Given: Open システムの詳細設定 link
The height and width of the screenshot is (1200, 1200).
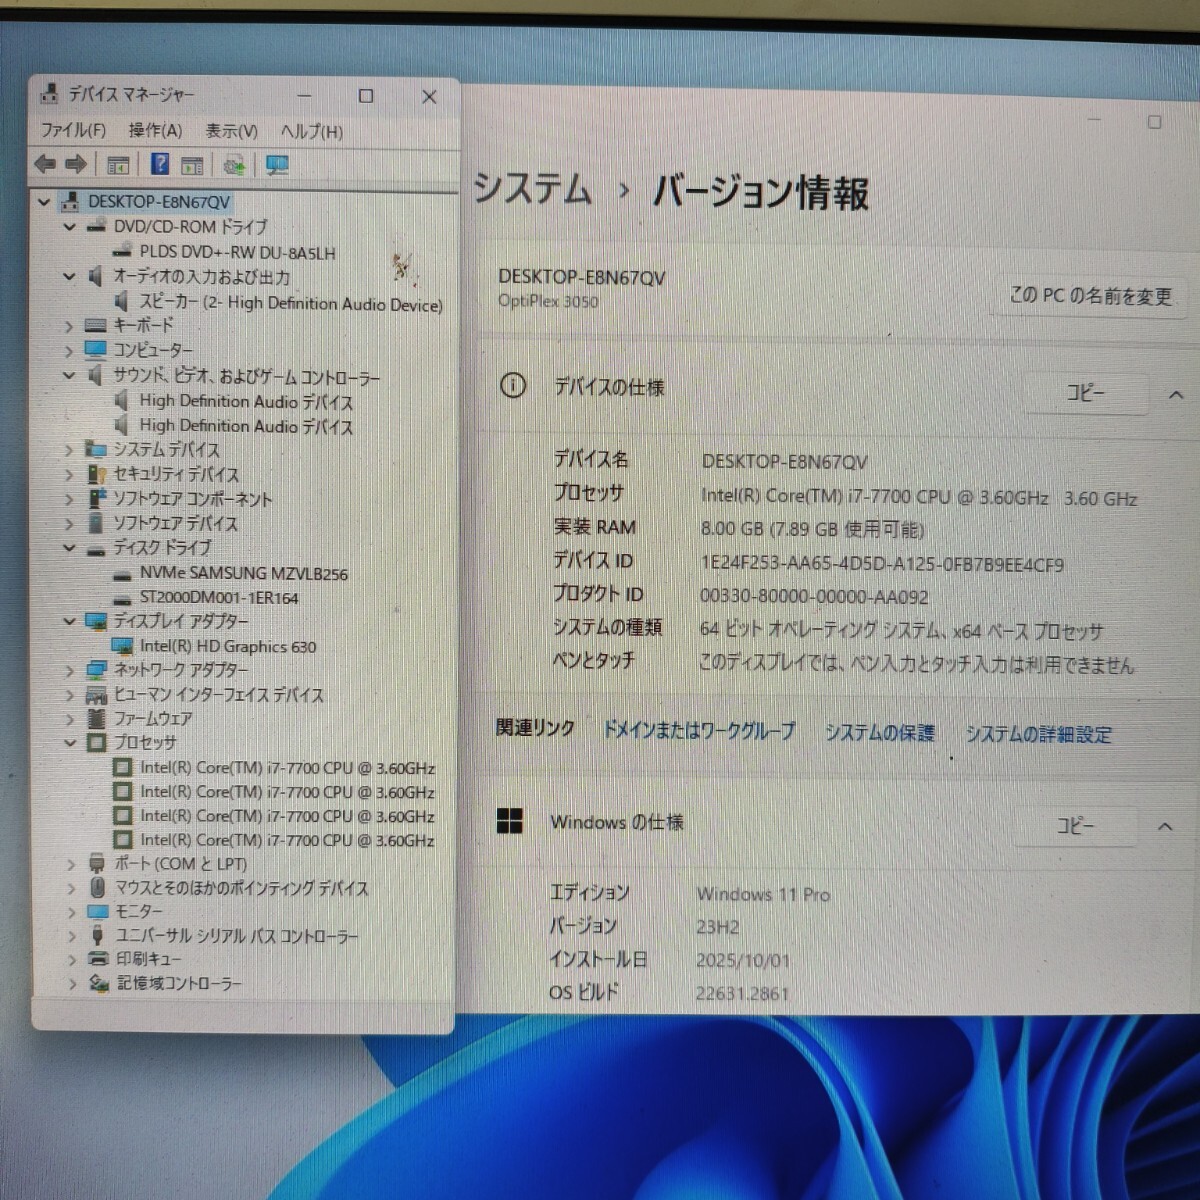Looking at the screenshot, I should pos(1038,734).
